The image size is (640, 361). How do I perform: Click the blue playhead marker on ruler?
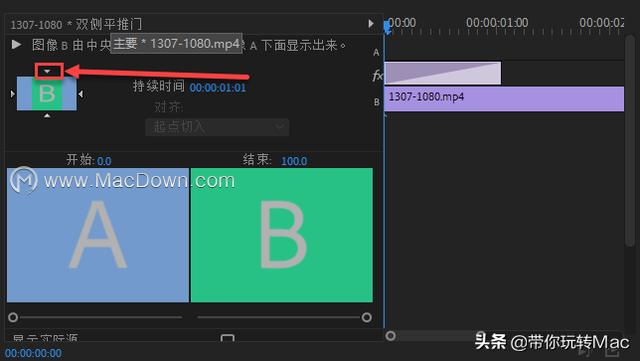click(387, 28)
